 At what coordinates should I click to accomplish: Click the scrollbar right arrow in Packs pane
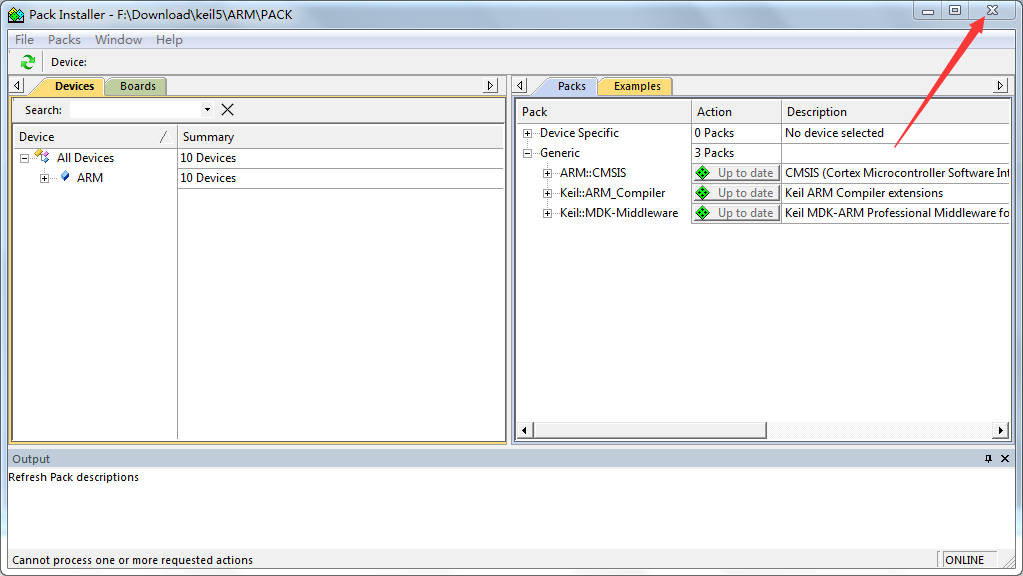[x=1001, y=430]
